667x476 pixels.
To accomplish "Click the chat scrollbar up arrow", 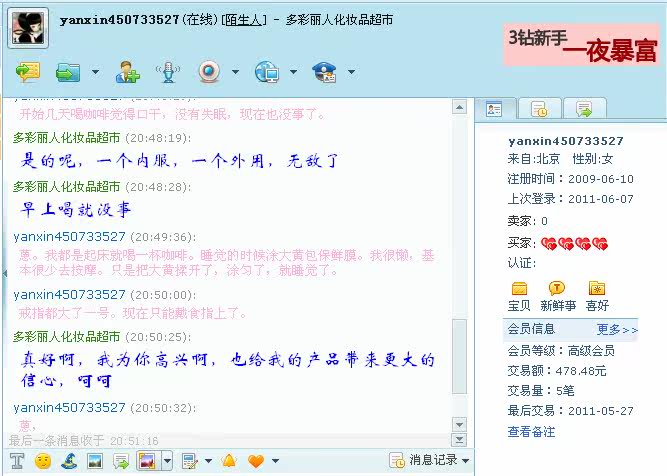I will point(459,107).
